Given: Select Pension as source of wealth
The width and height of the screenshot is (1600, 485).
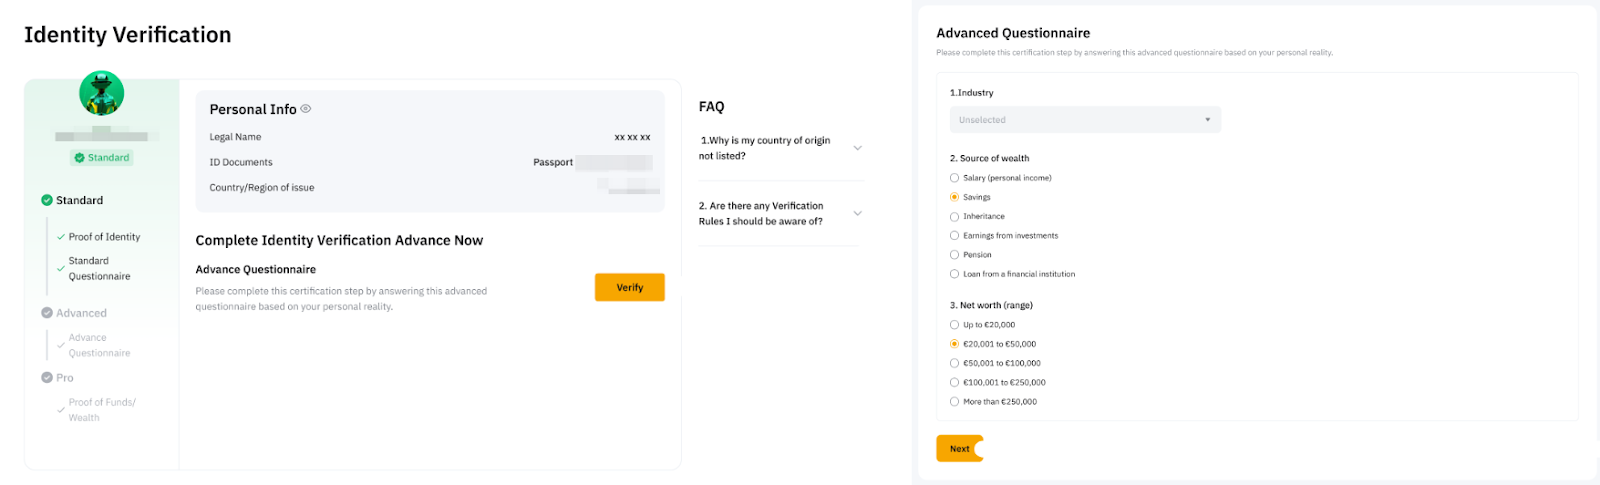Looking at the screenshot, I should point(954,255).
